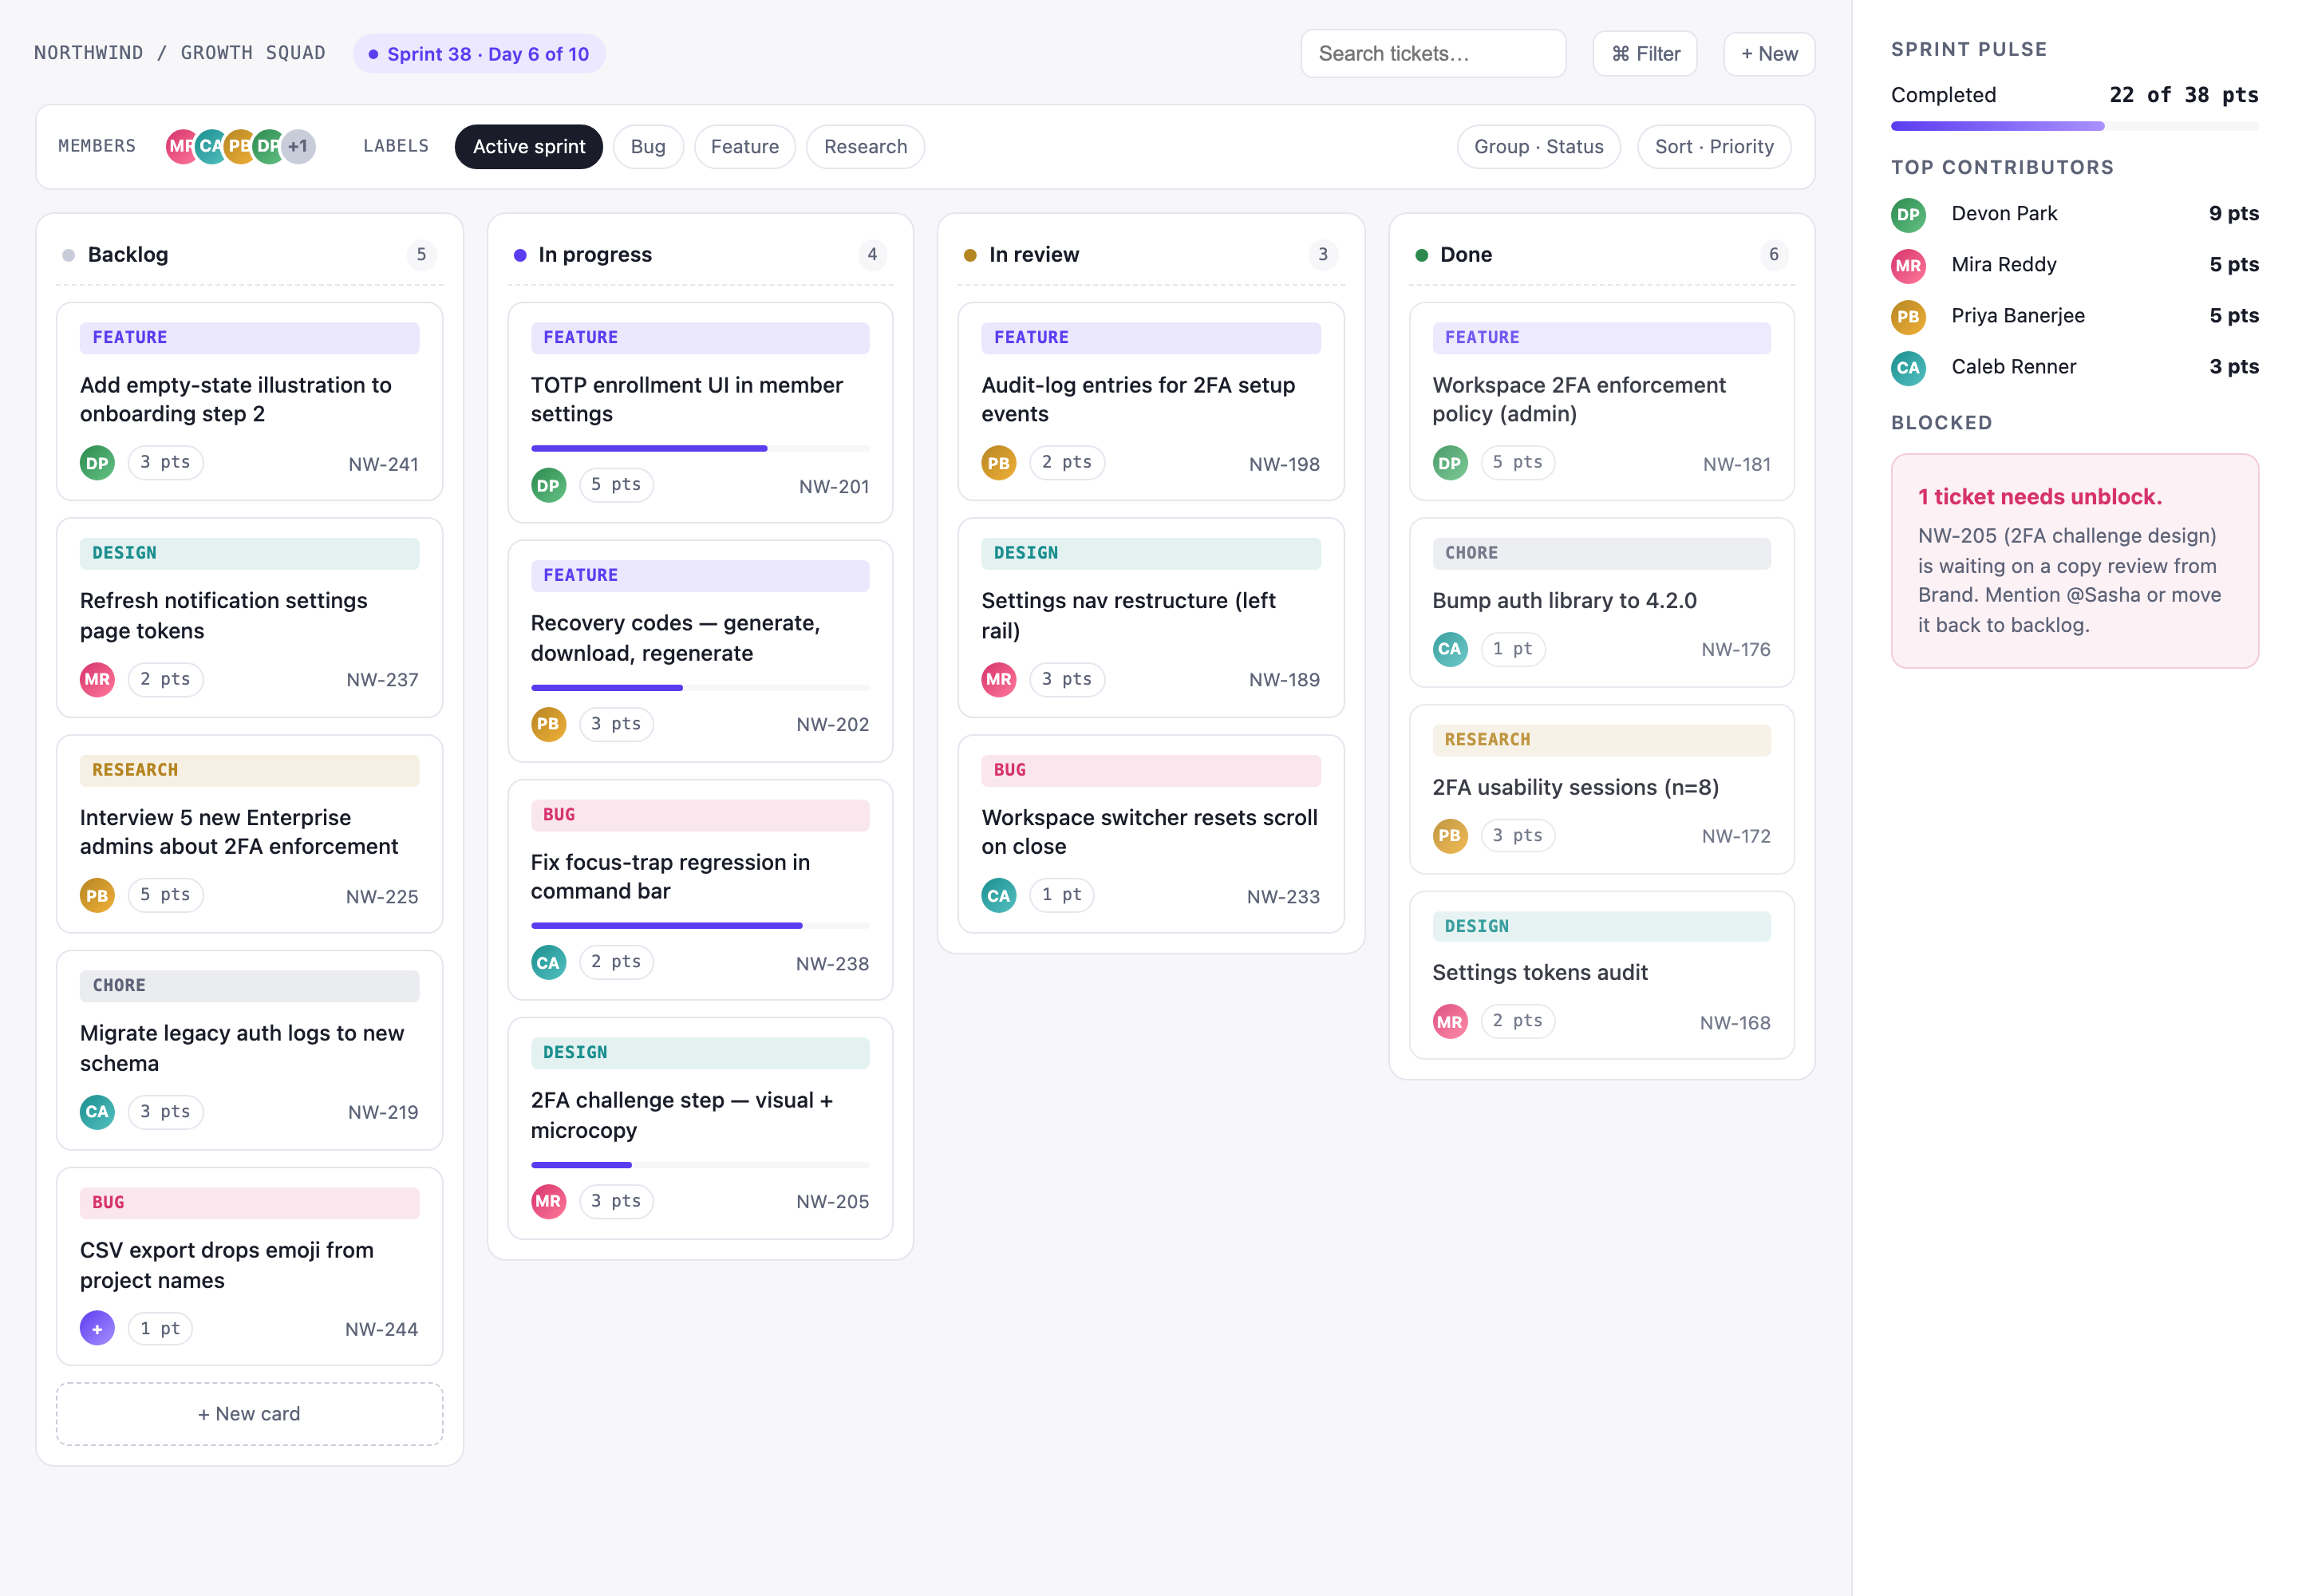Click MR avatar on card NW-205
This screenshot has width=2298, height=1596.
pos(548,1202)
